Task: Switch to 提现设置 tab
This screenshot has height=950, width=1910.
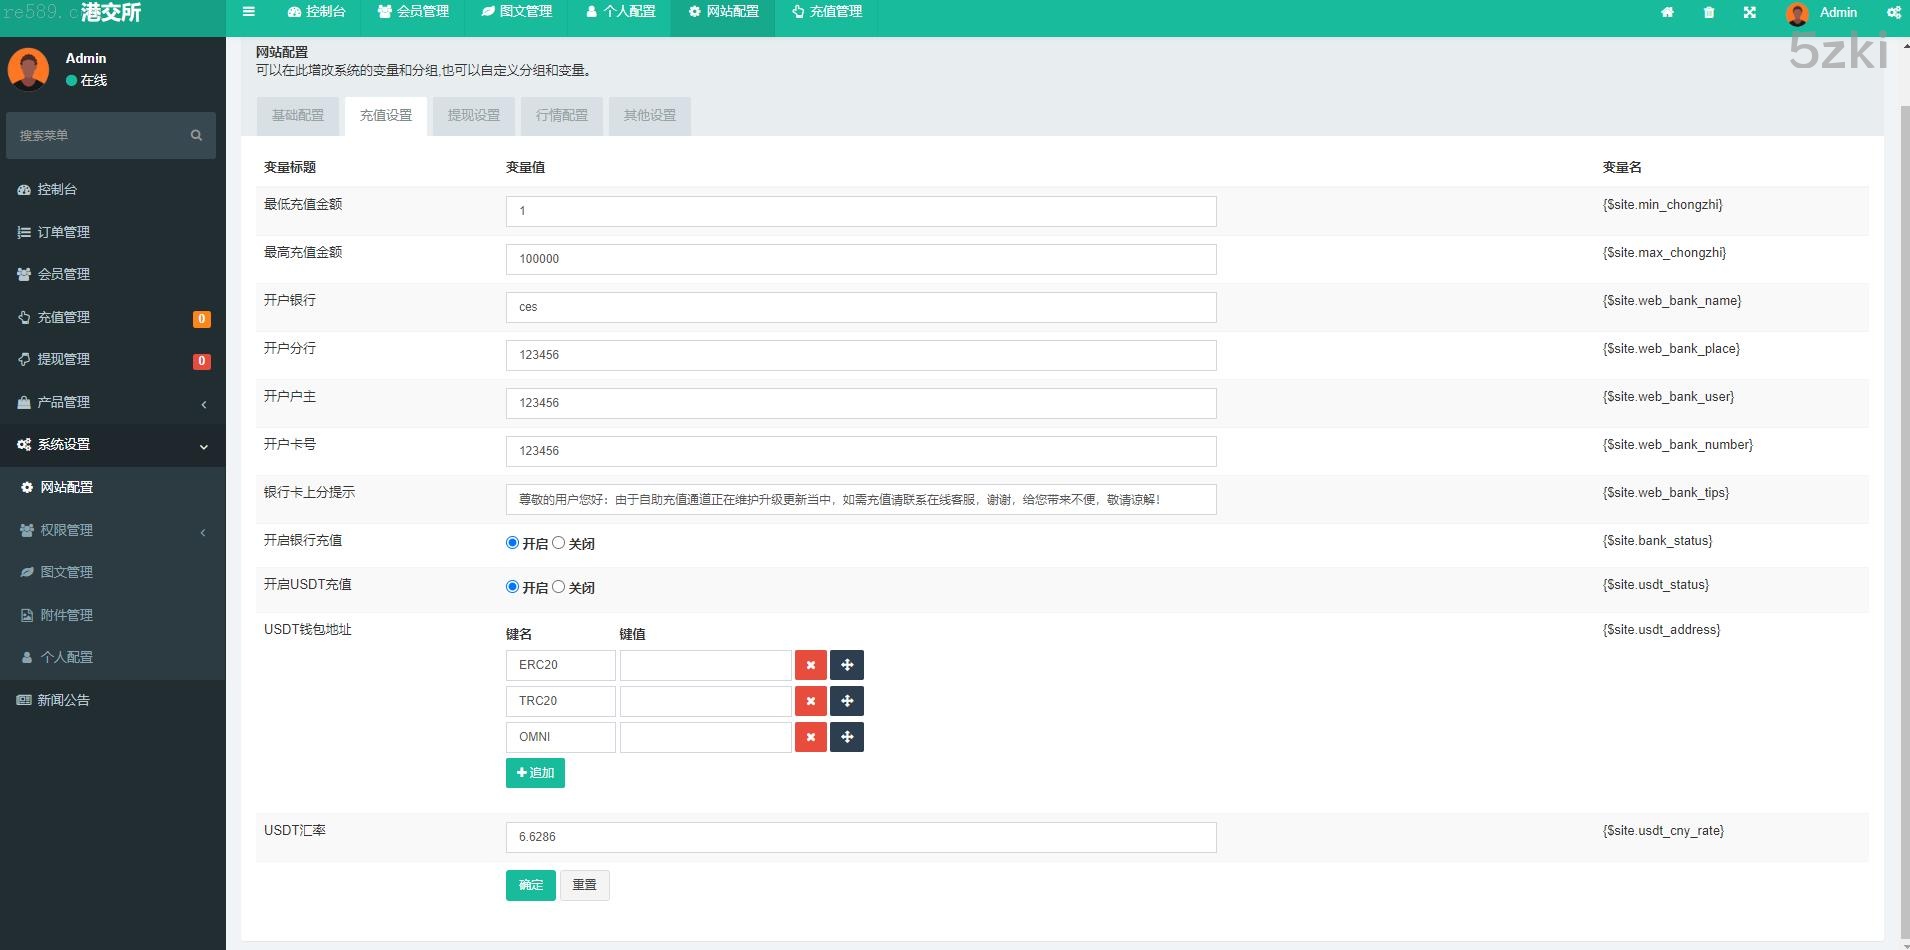Action: tap(474, 116)
